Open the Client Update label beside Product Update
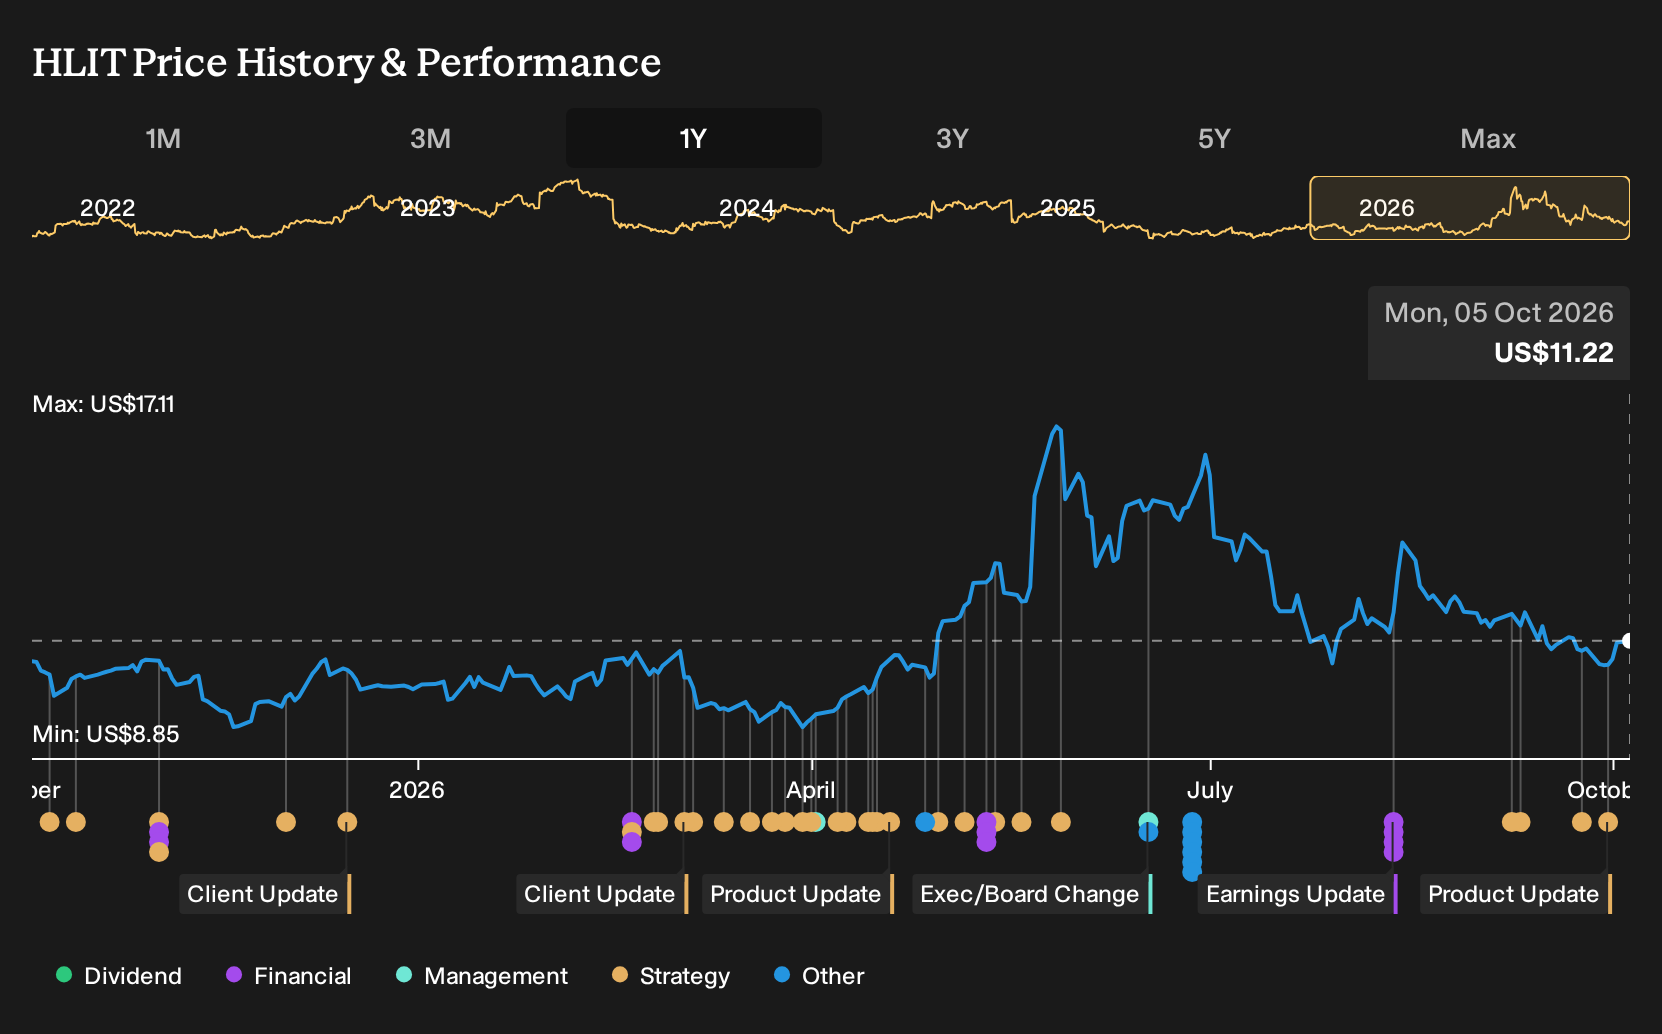Image resolution: width=1662 pixels, height=1034 pixels. point(602,894)
